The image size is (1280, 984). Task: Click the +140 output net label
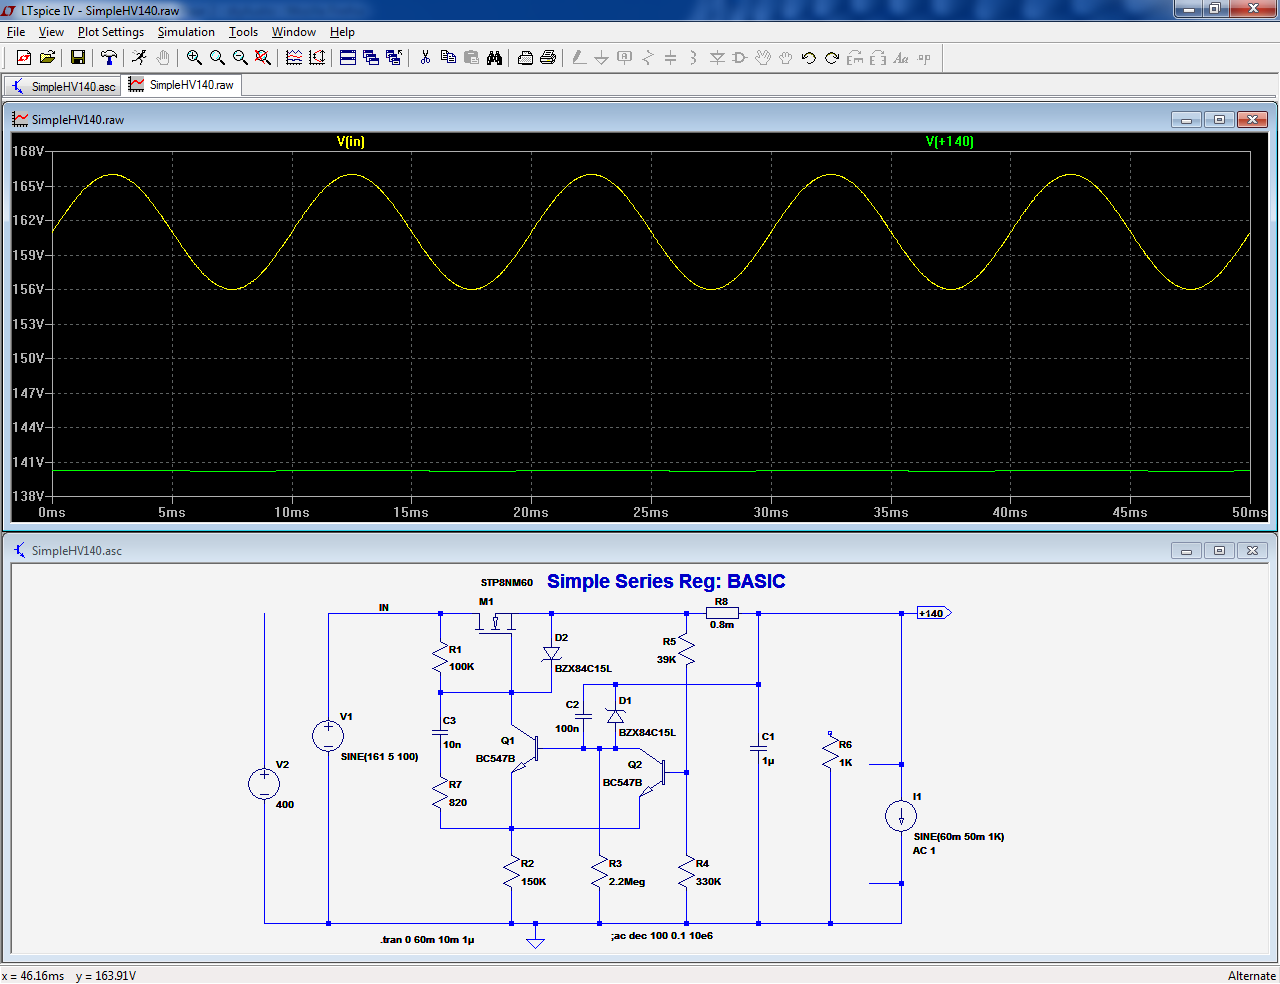pyautogui.click(x=933, y=613)
